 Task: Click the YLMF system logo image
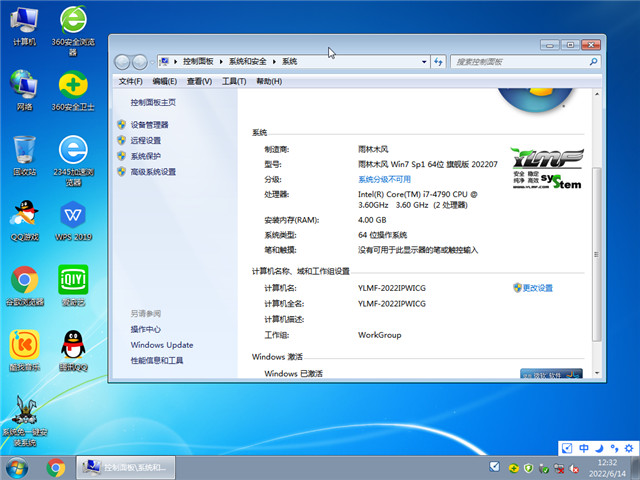(x=547, y=168)
